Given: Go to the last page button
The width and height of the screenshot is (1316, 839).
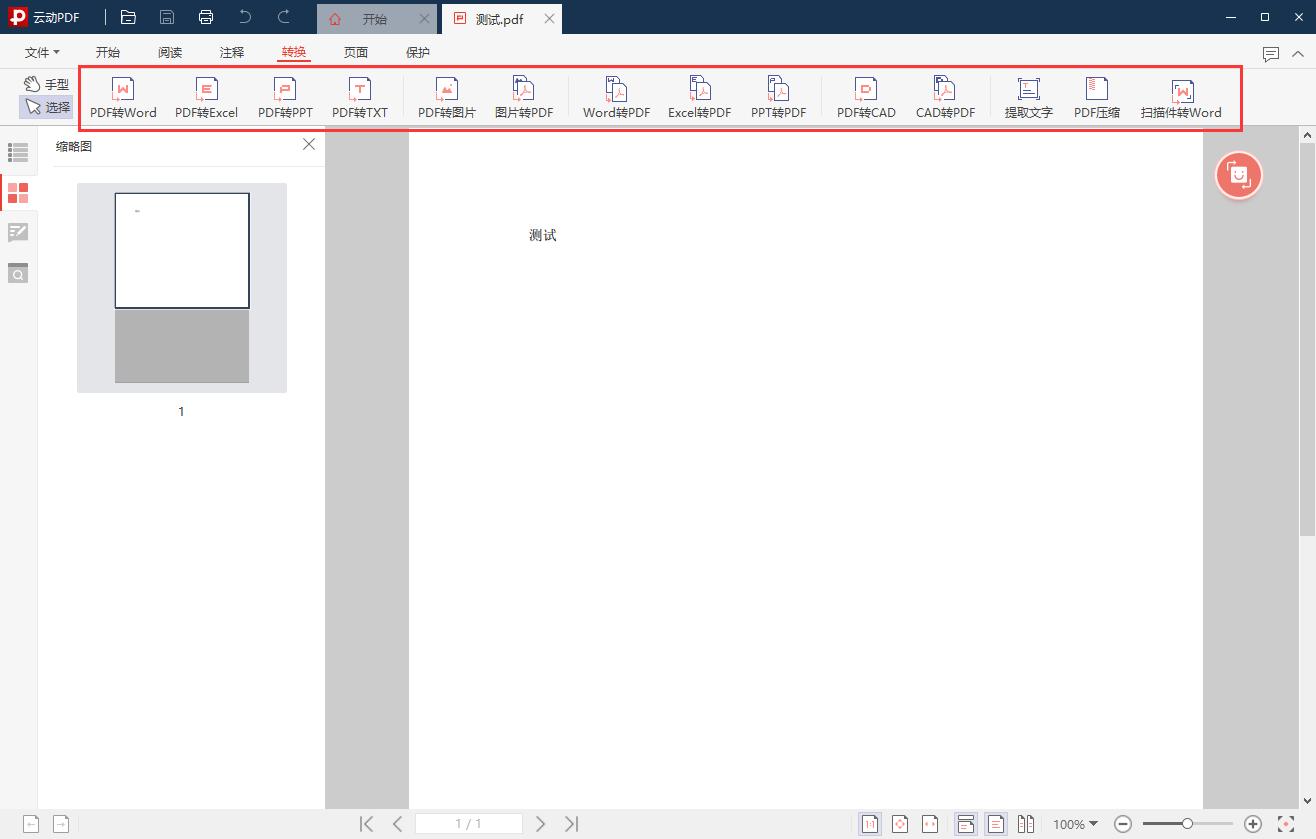Looking at the screenshot, I should point(571,824).
